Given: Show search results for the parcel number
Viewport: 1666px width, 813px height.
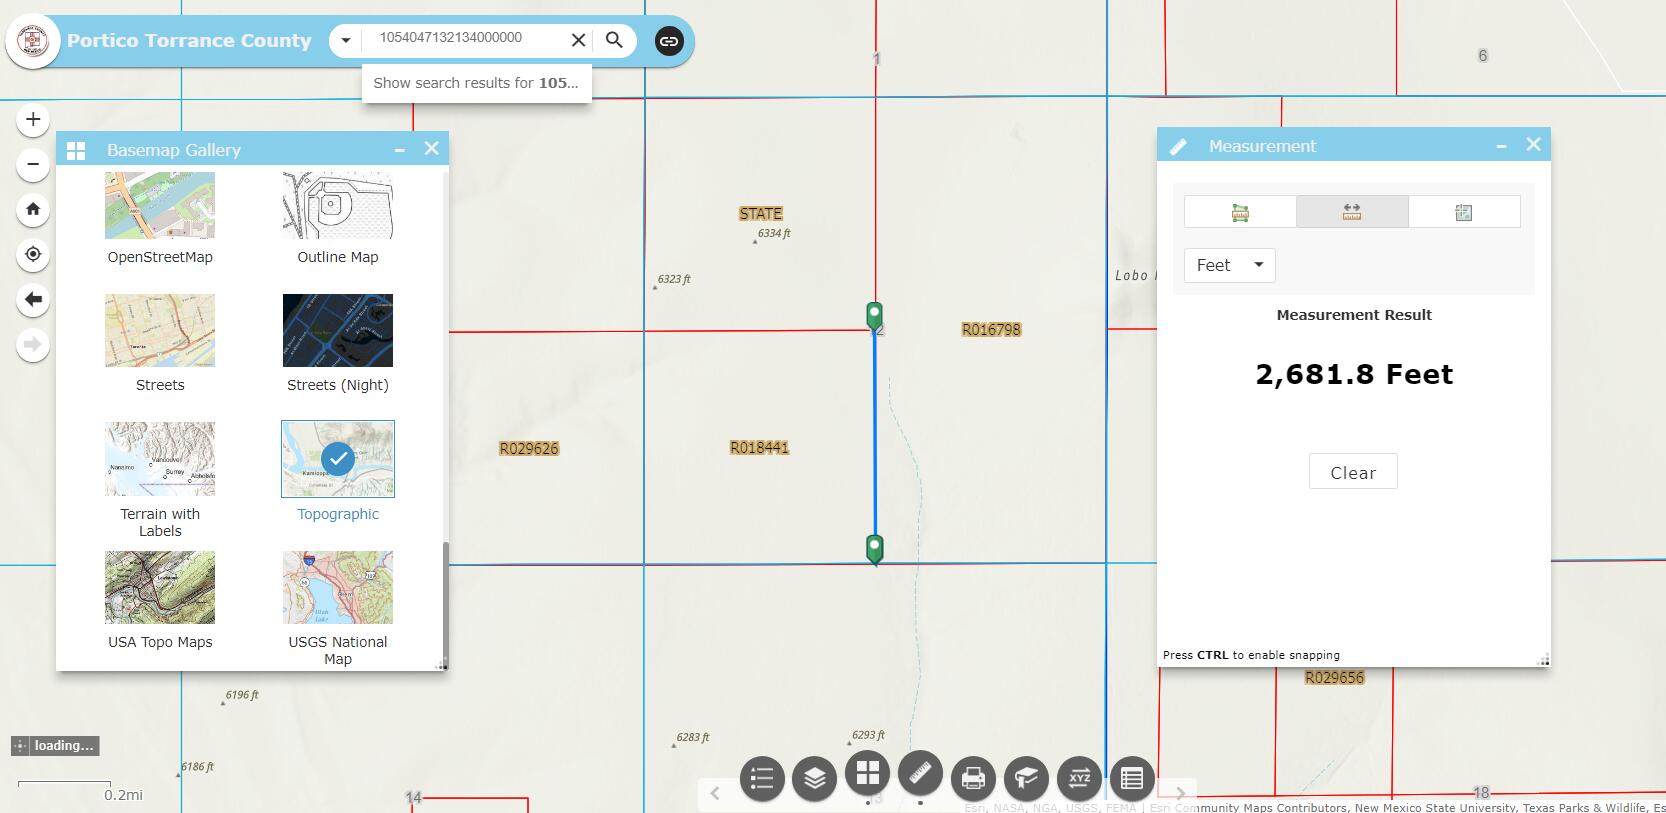Looking at the screenshot, I should [x=476, y=83].
